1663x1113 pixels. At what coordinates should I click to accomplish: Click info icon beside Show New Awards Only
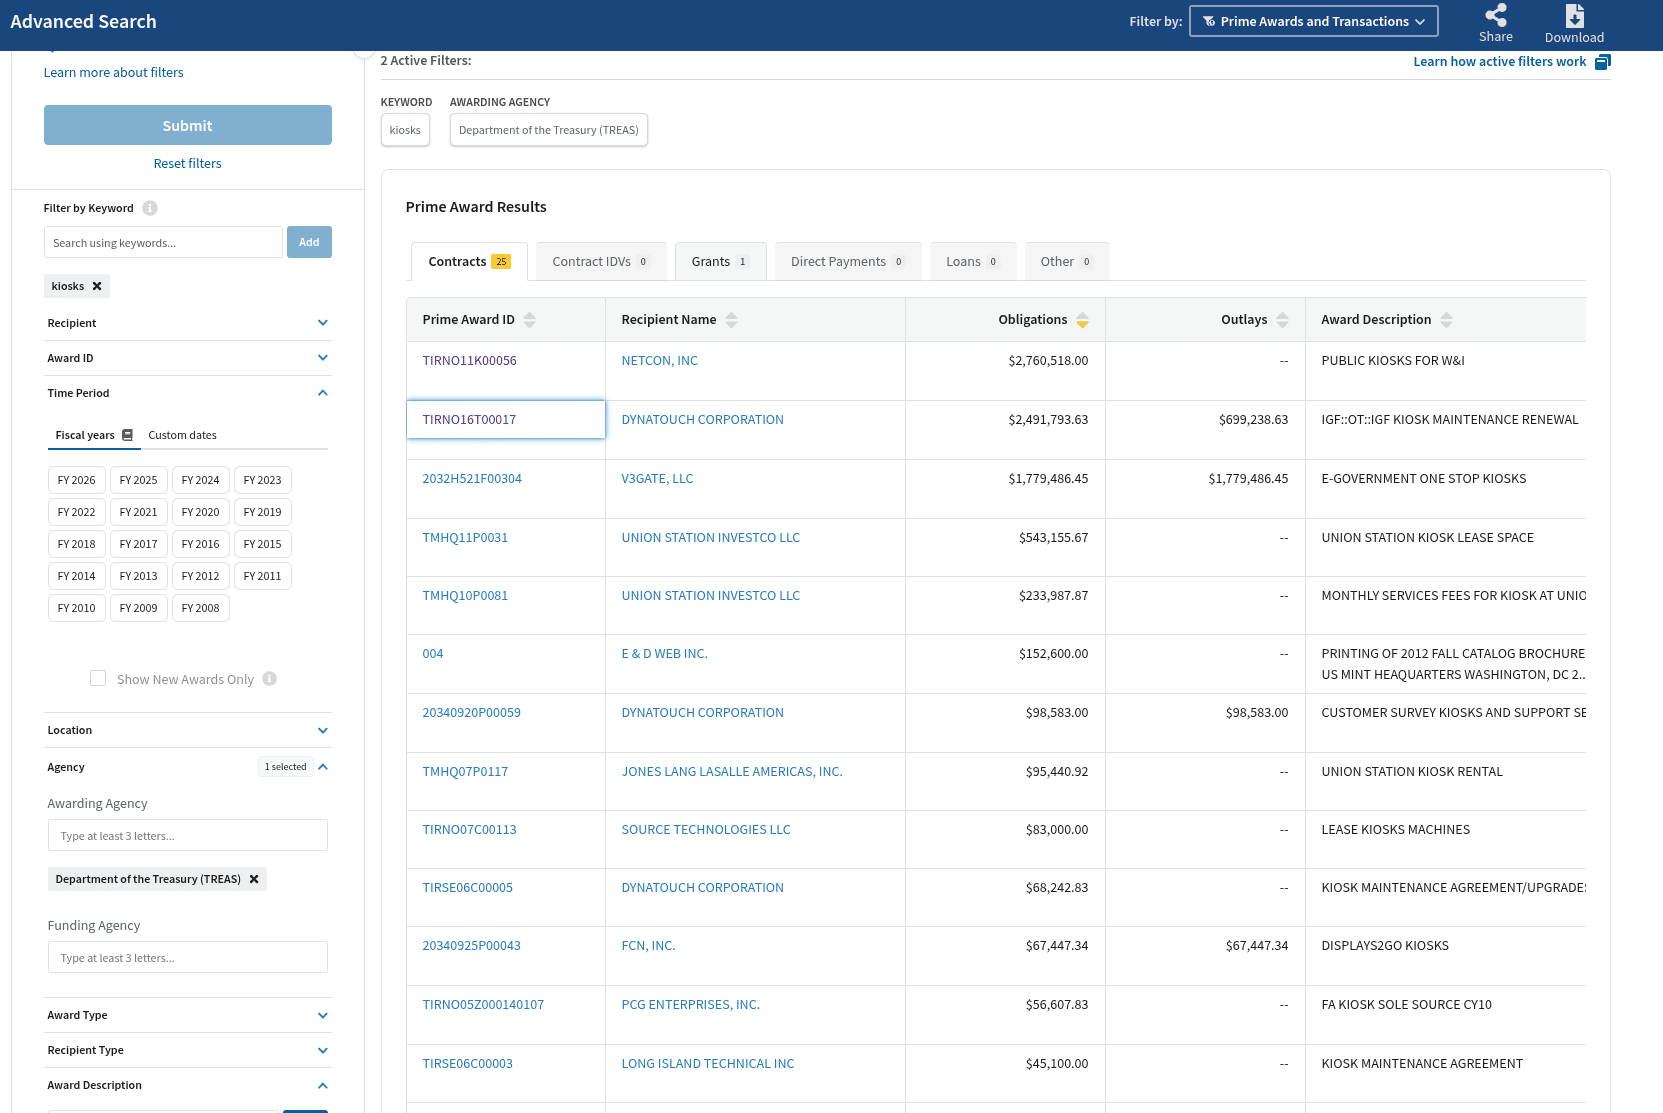pos(269,679)
